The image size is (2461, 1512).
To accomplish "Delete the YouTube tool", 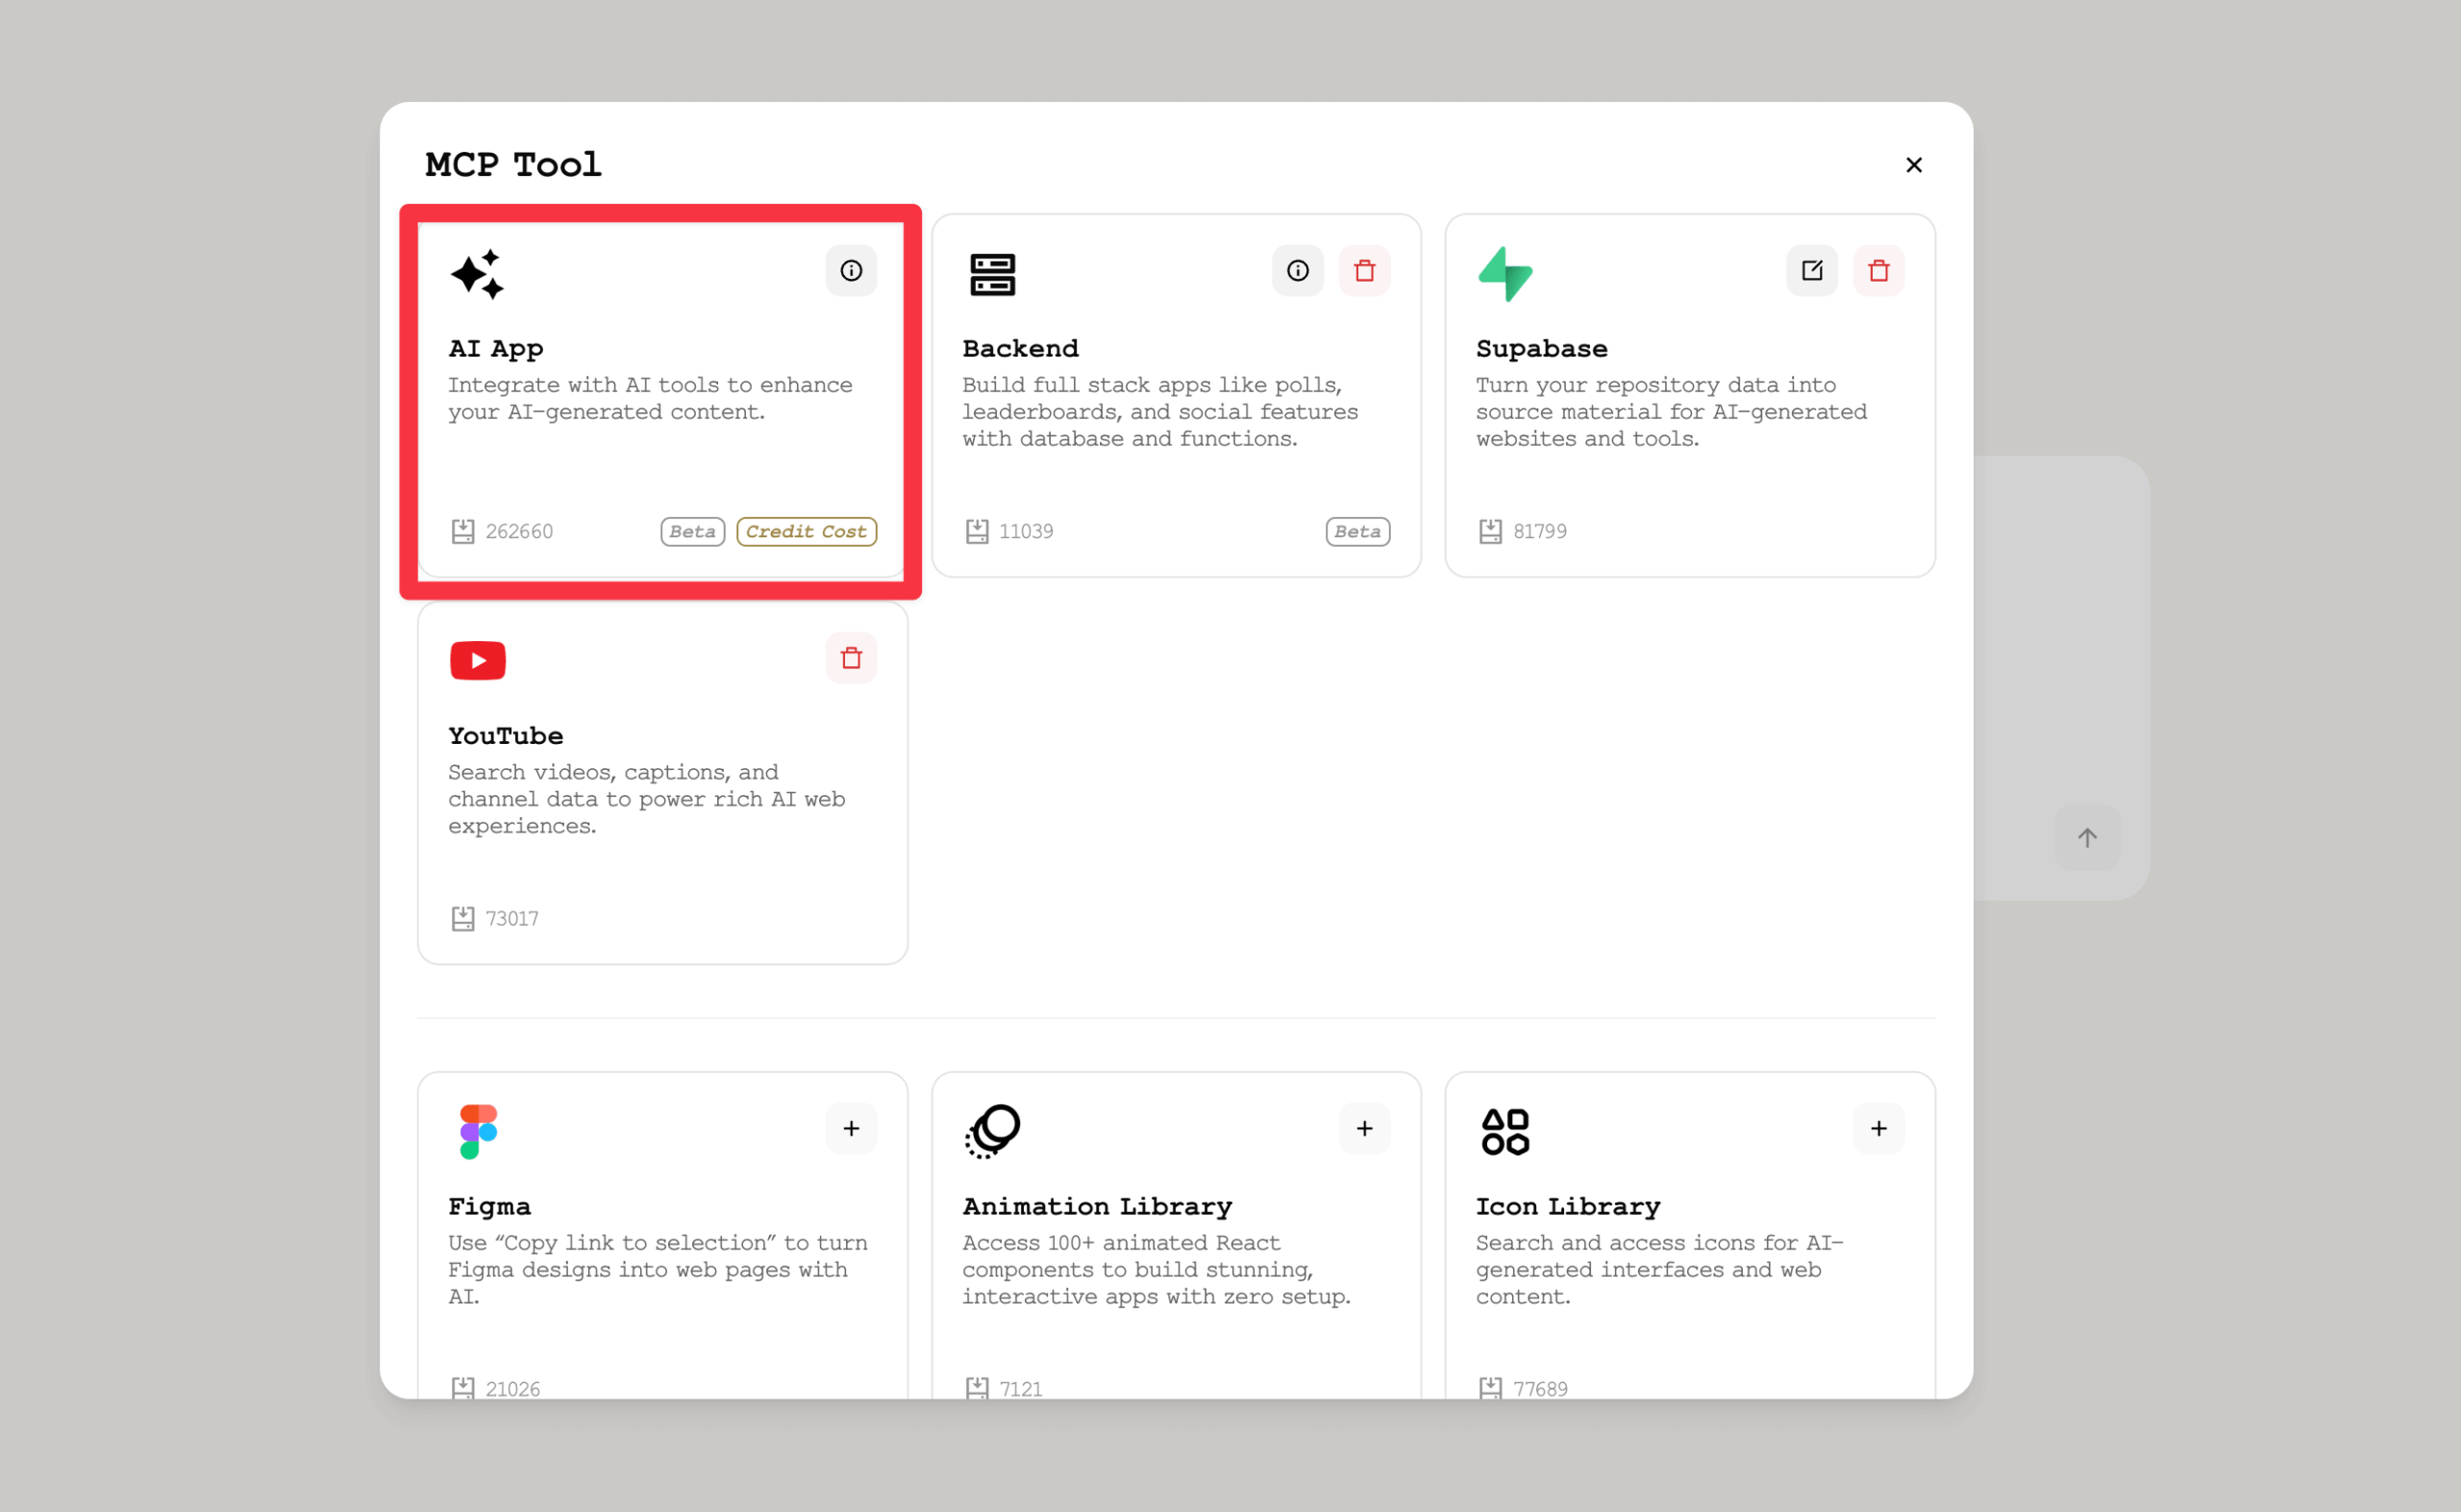I will coord(851,658).
